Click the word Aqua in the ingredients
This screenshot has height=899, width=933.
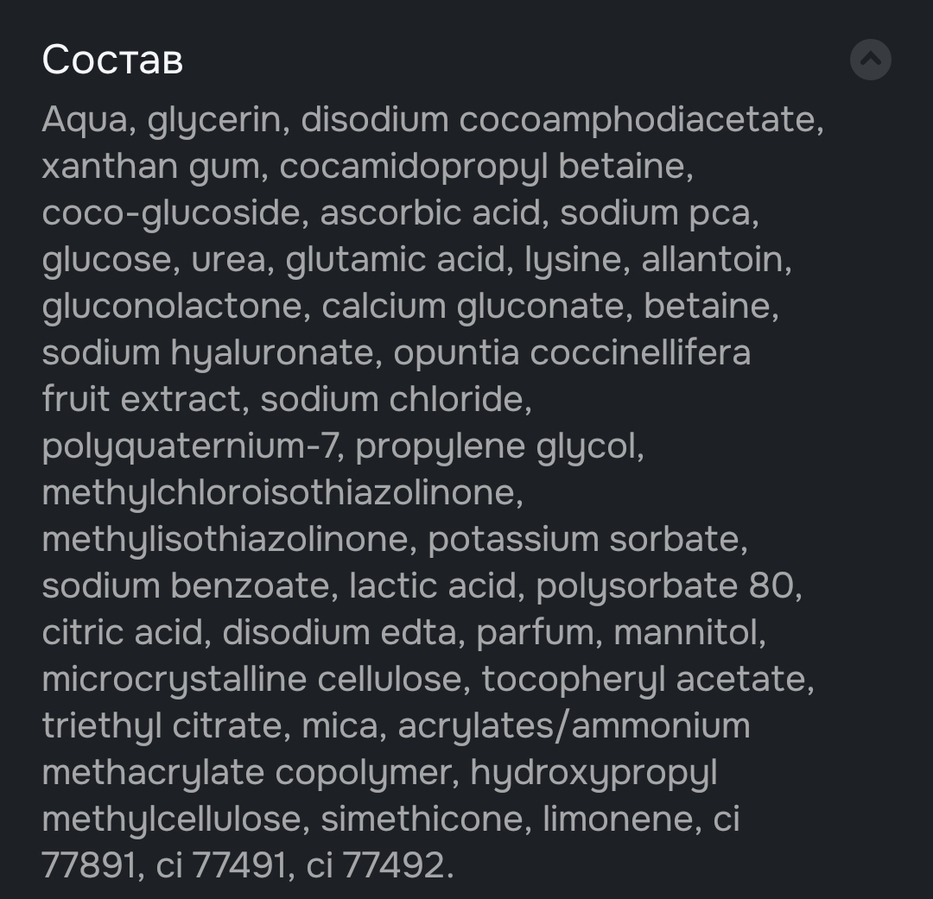pos(85,120)
